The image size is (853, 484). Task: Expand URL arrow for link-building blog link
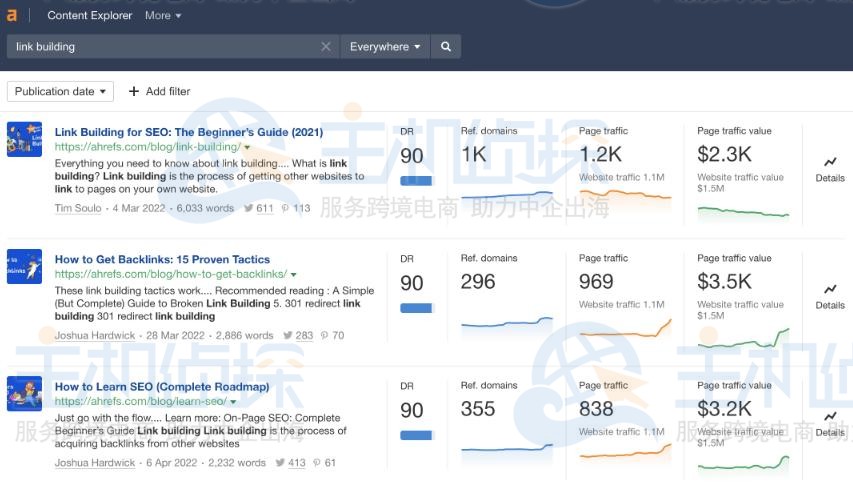[x=247, y=147]
